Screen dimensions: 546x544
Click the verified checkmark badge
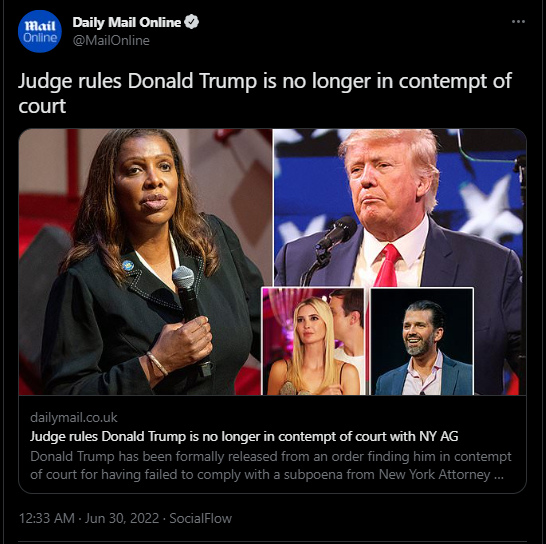click(191, 22)
